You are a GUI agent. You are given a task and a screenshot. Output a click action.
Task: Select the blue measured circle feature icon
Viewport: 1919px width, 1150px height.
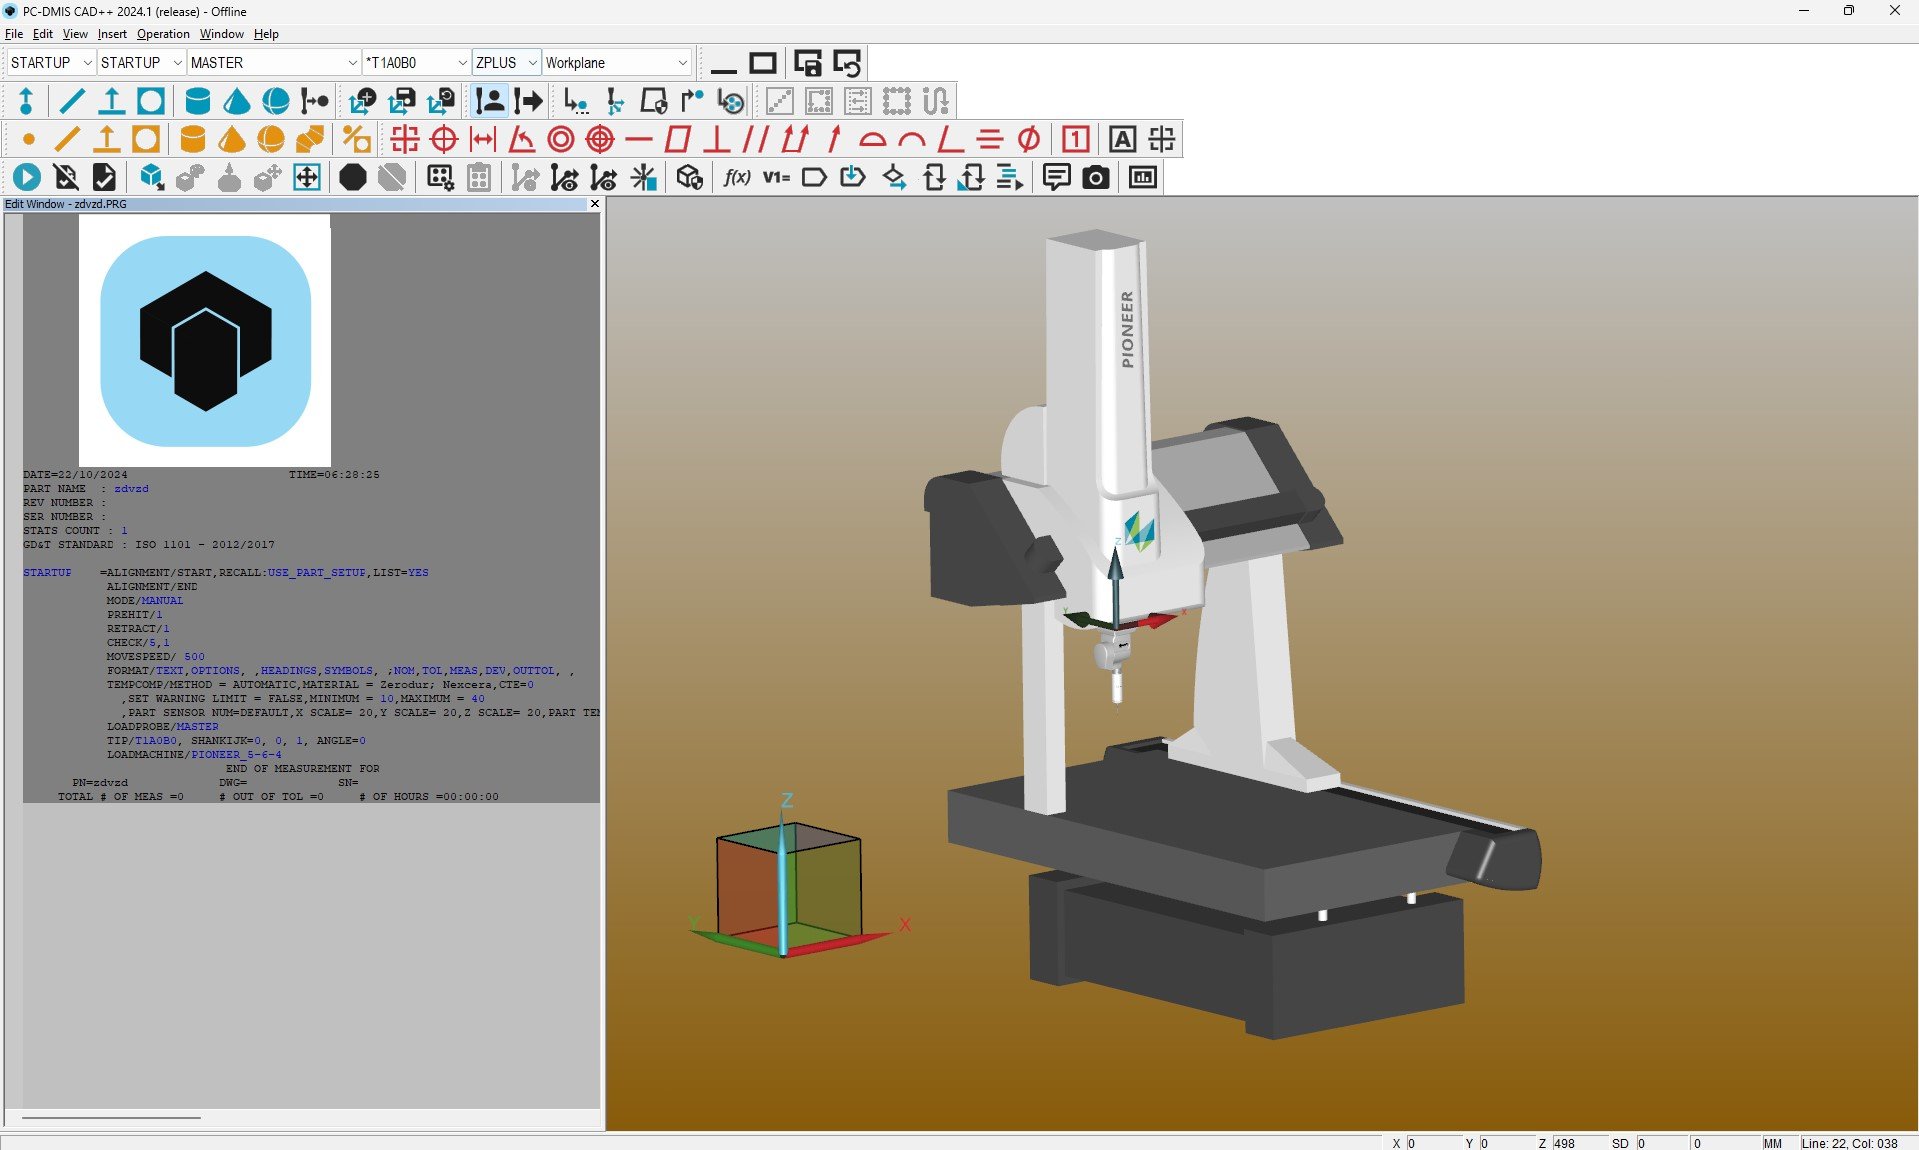(x=151, y=101)
